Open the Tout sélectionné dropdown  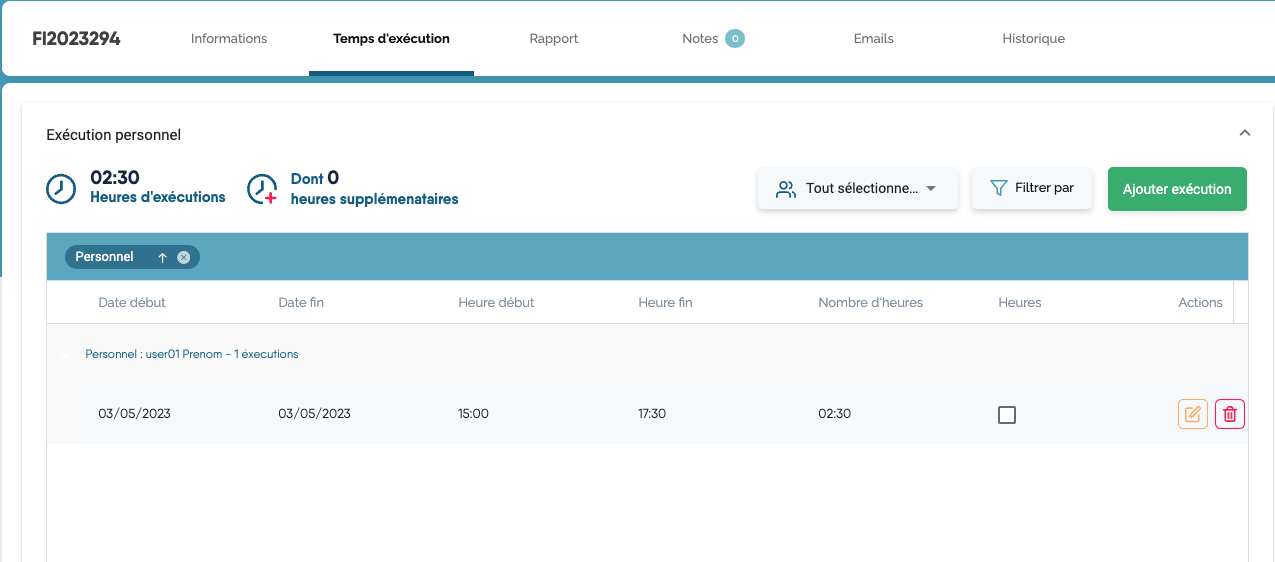pyautogui.click(x=857, y=189)
